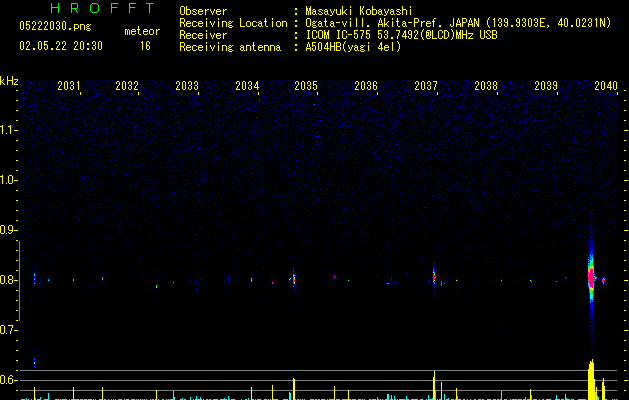
Task: Click the large meteor echo near 2040
Action: coord(591,278)
